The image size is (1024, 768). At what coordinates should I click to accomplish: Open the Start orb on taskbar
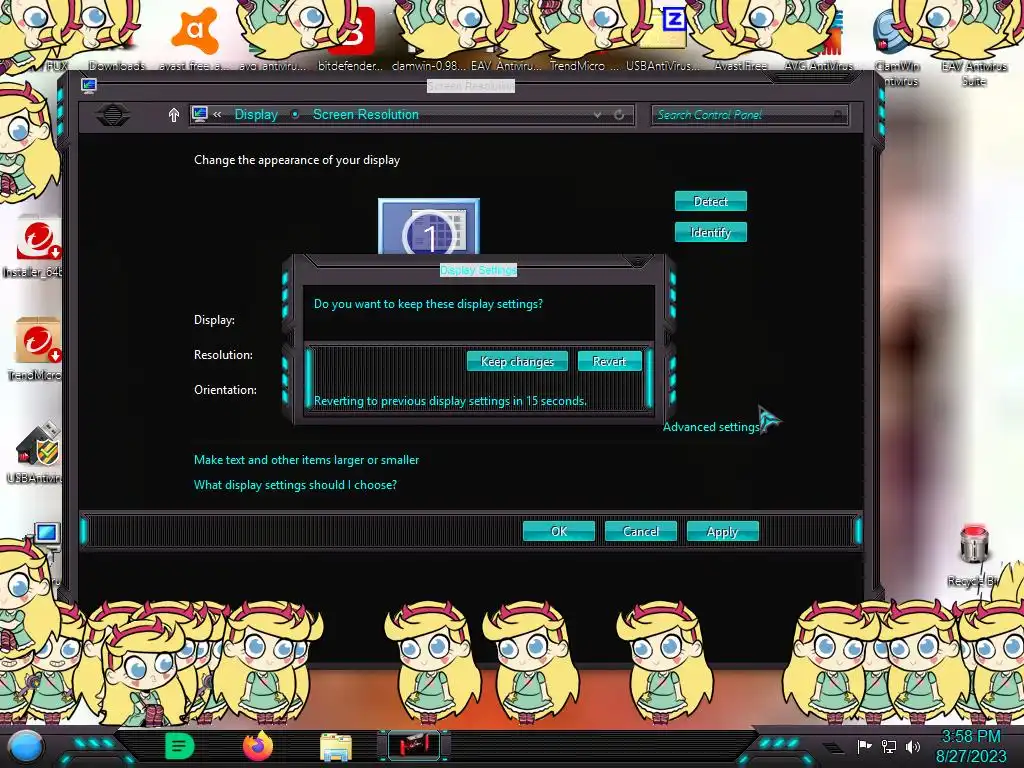pos(26,746)
